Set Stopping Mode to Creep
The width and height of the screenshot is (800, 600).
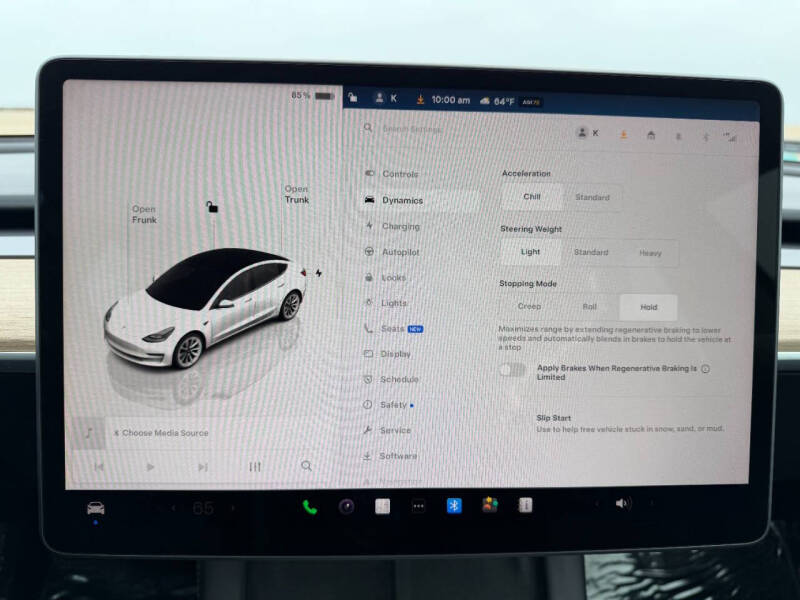529,306
